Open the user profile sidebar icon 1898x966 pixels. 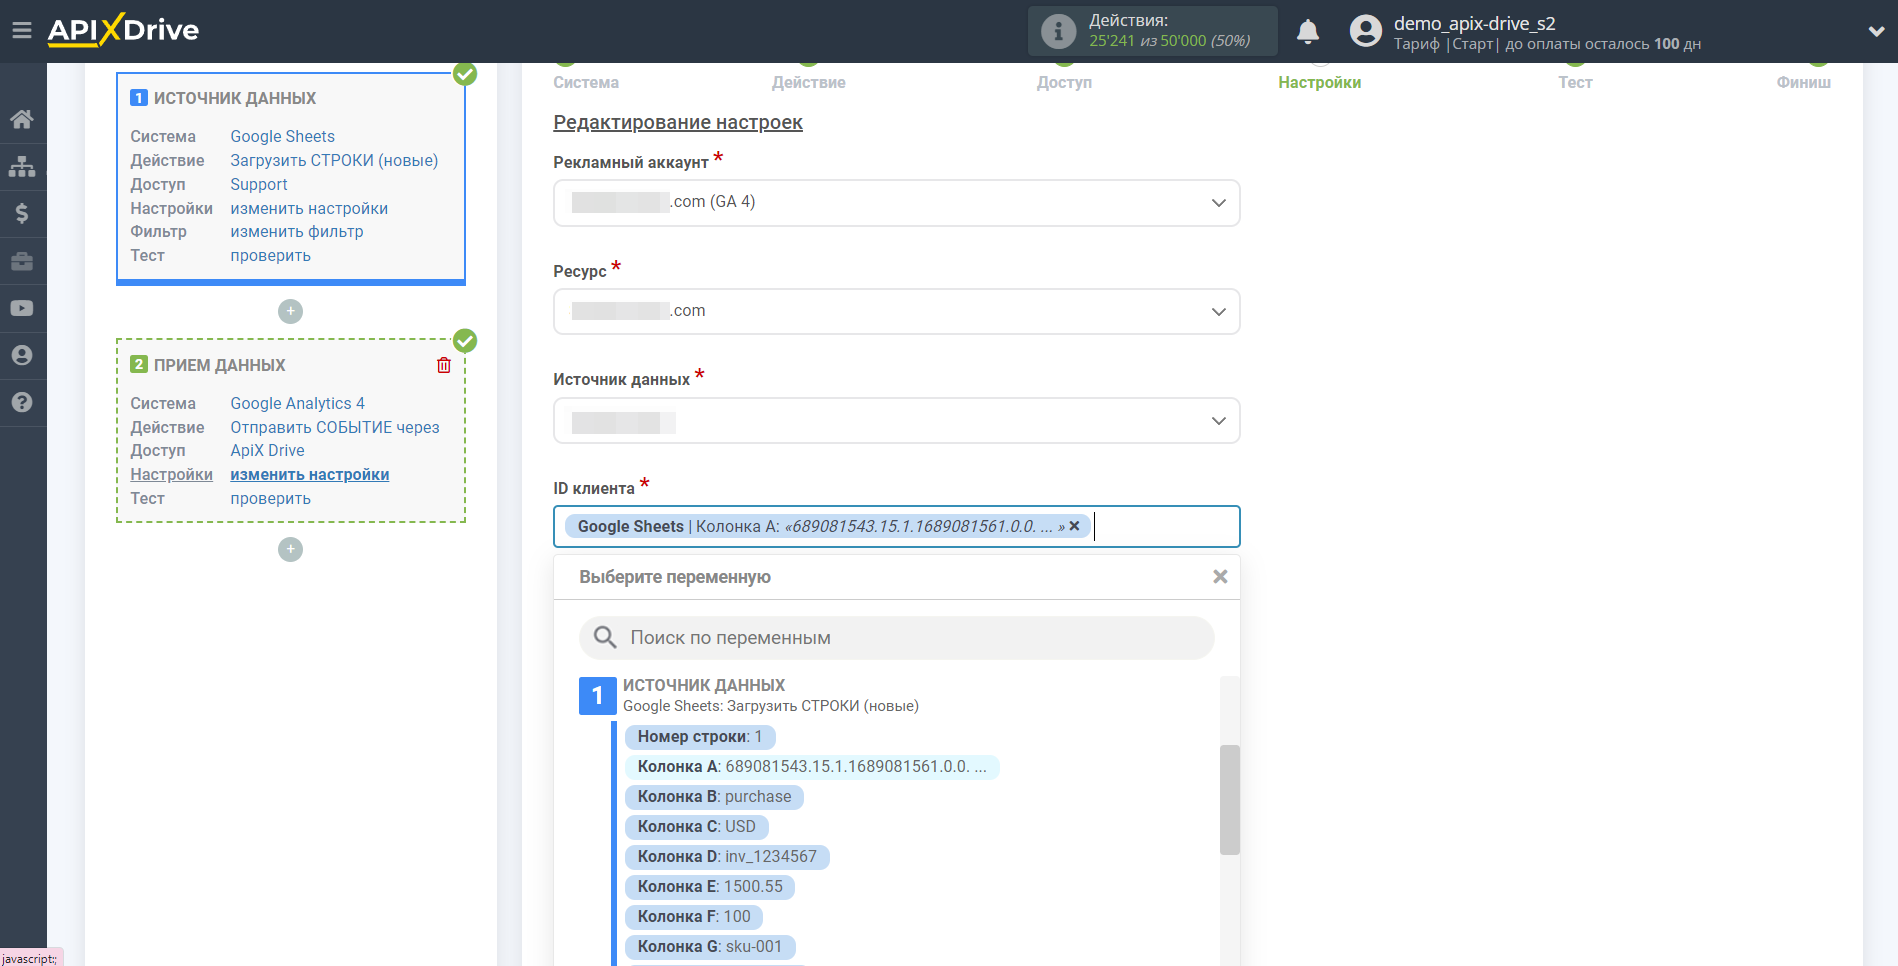click(22, 356)
